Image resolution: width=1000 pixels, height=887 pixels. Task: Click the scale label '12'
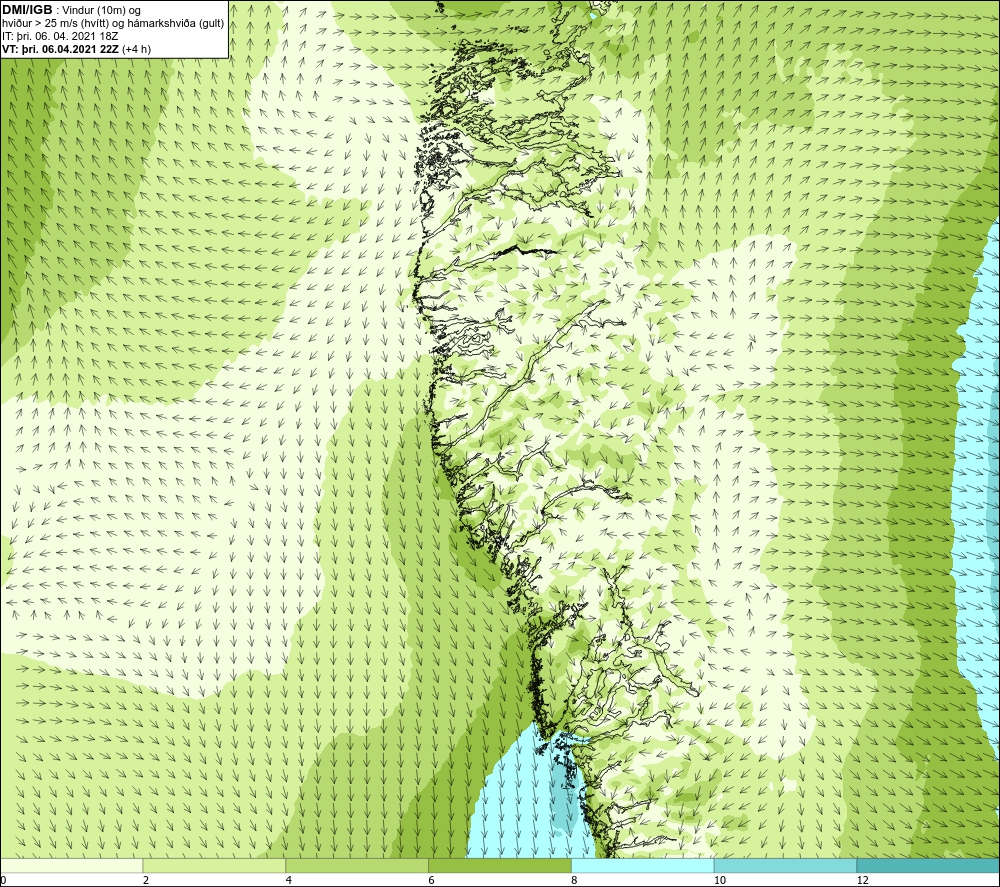tap(863, 881)
